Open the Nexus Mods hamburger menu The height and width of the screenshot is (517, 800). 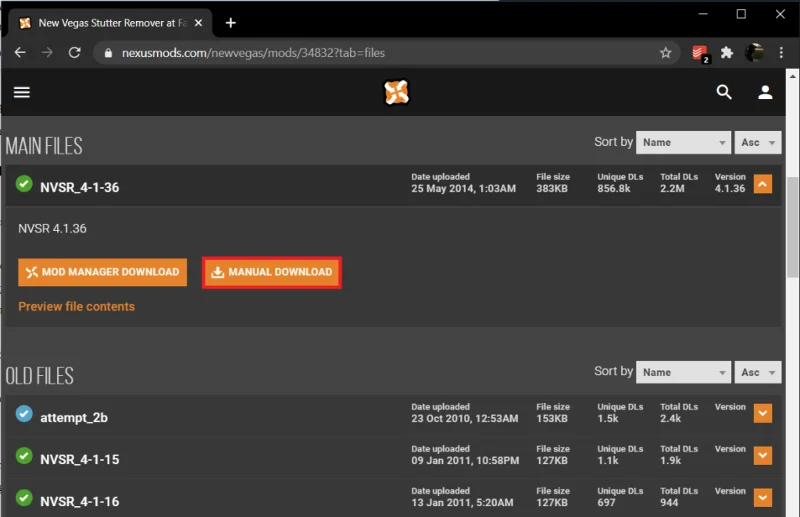[x=21, y=92]
